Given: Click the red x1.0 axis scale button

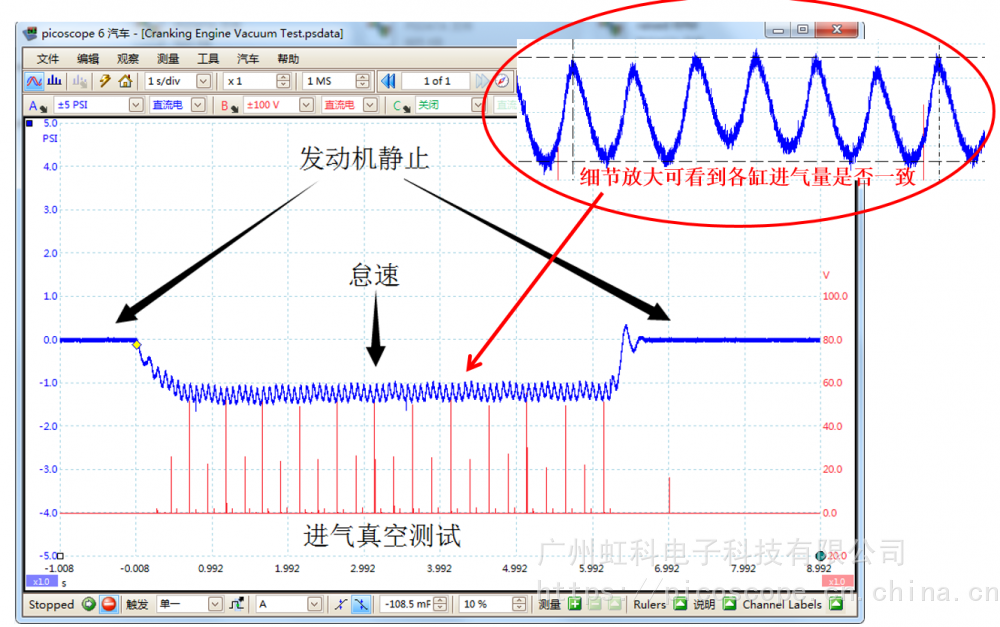Looking at the screenshot, I should 837,582.
